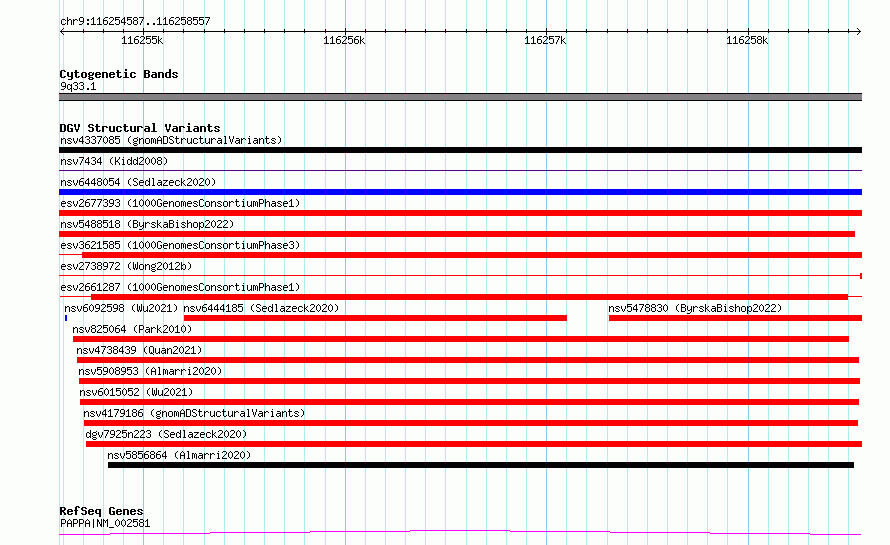Click the red dgv7925n223 variant bar
890x545 pixels.
474,444
